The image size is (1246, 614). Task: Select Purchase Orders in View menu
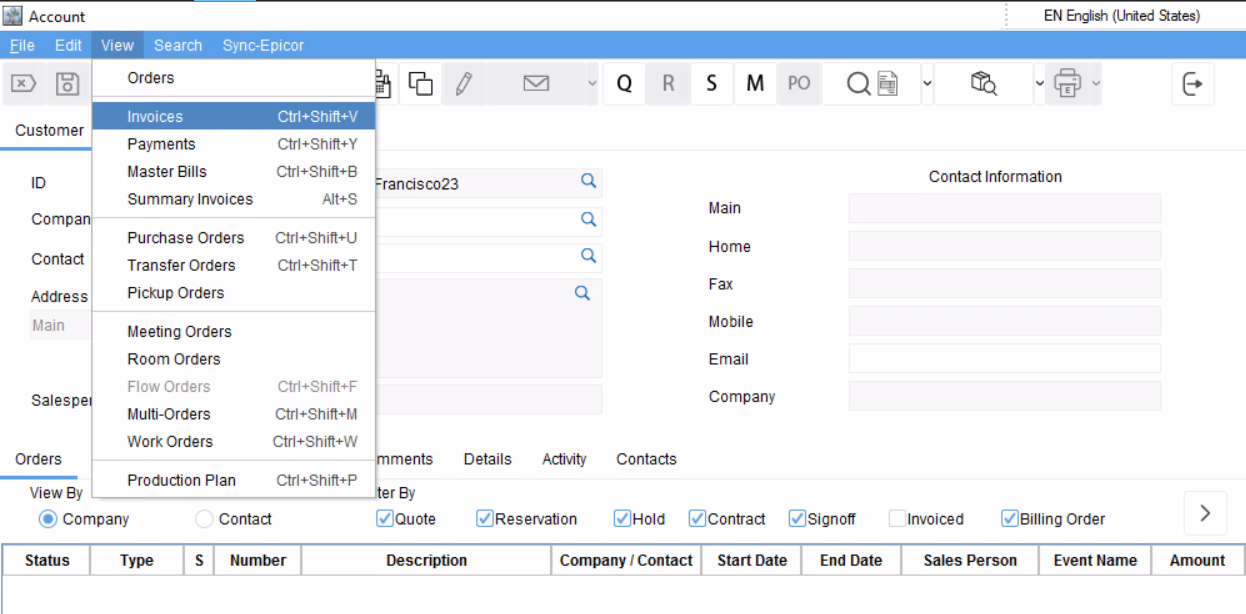tap(185, 238)
